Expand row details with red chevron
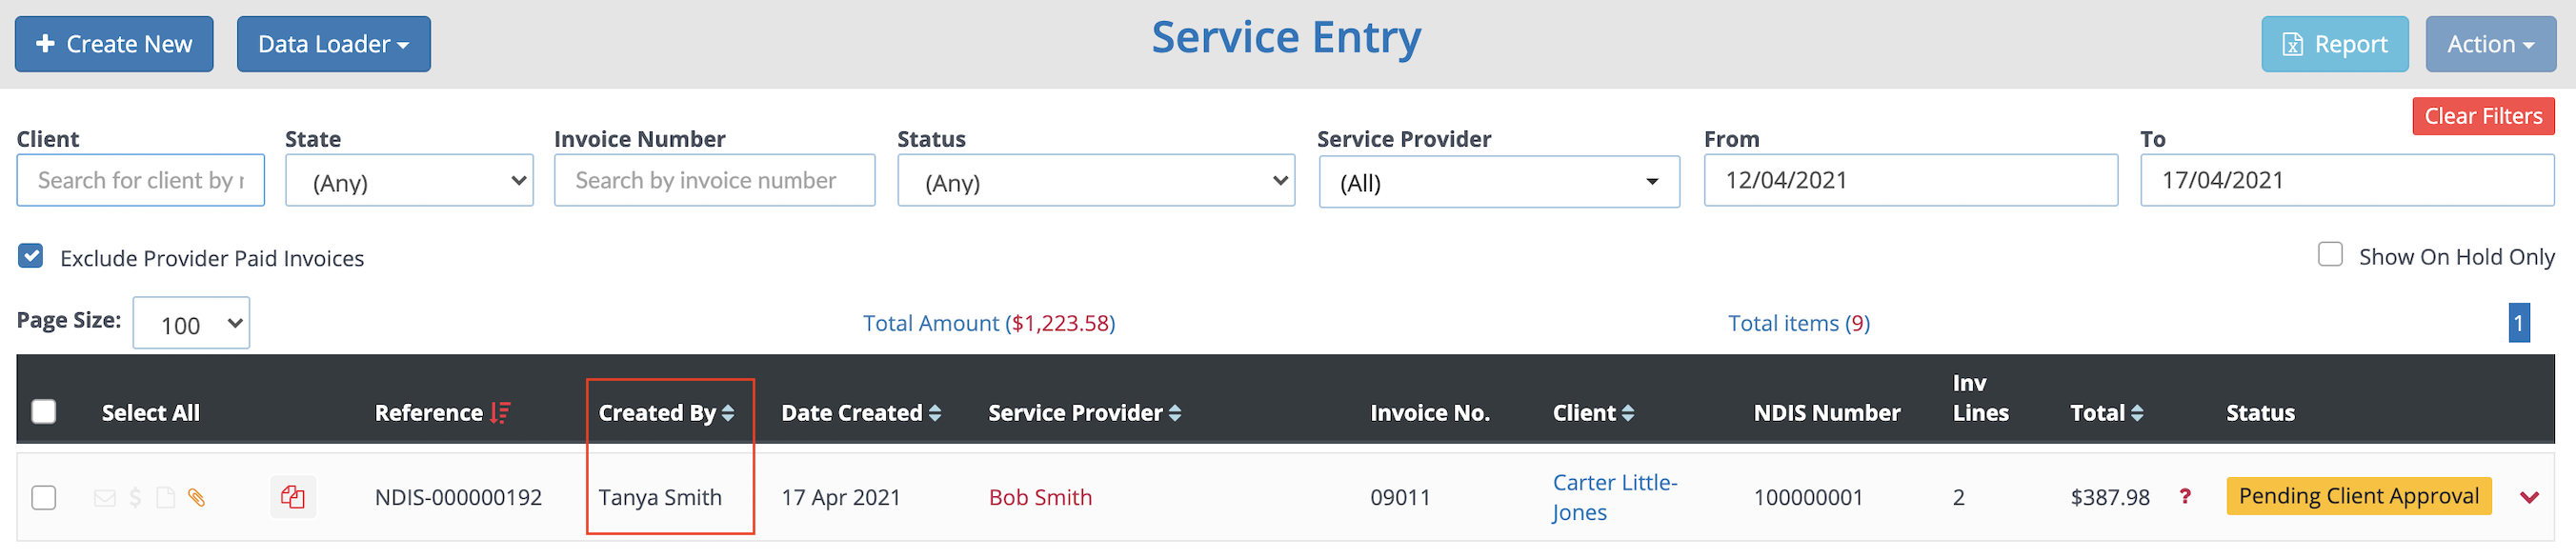The height and width of the screenshot is (558, 2576). coord(2529,498)
